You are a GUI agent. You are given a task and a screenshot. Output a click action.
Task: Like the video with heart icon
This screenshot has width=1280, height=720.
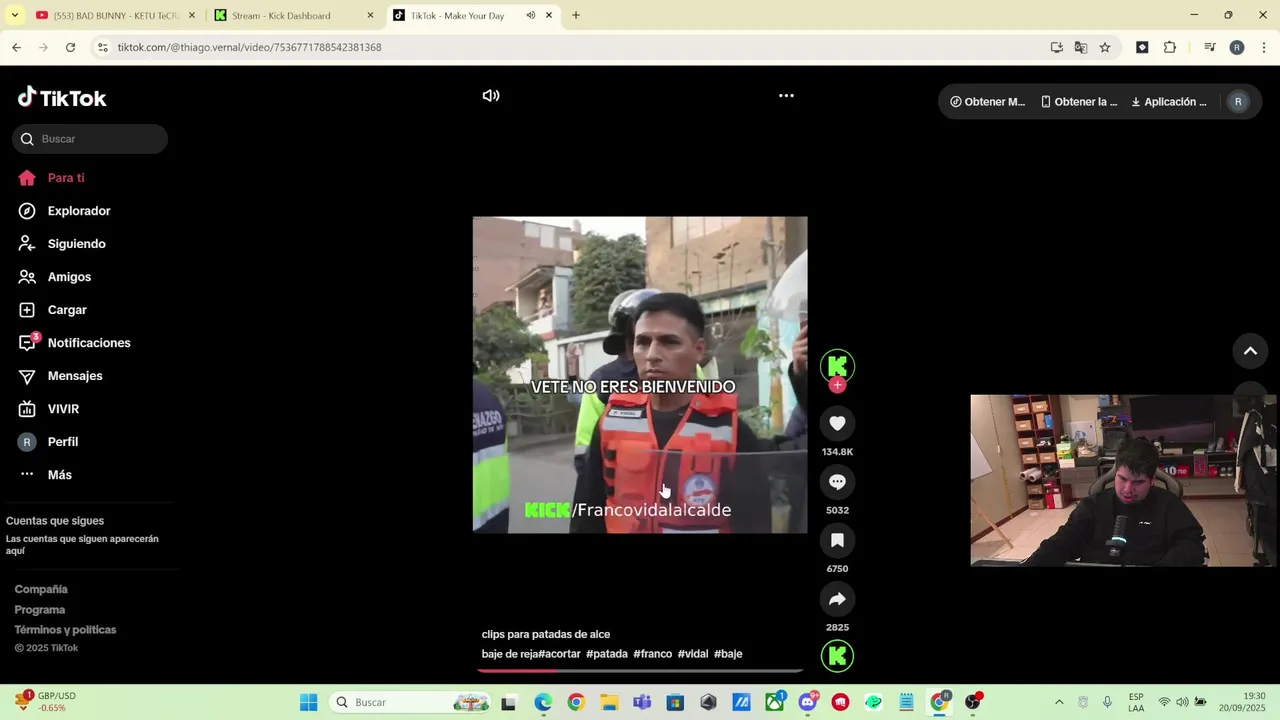coord(838,424)
